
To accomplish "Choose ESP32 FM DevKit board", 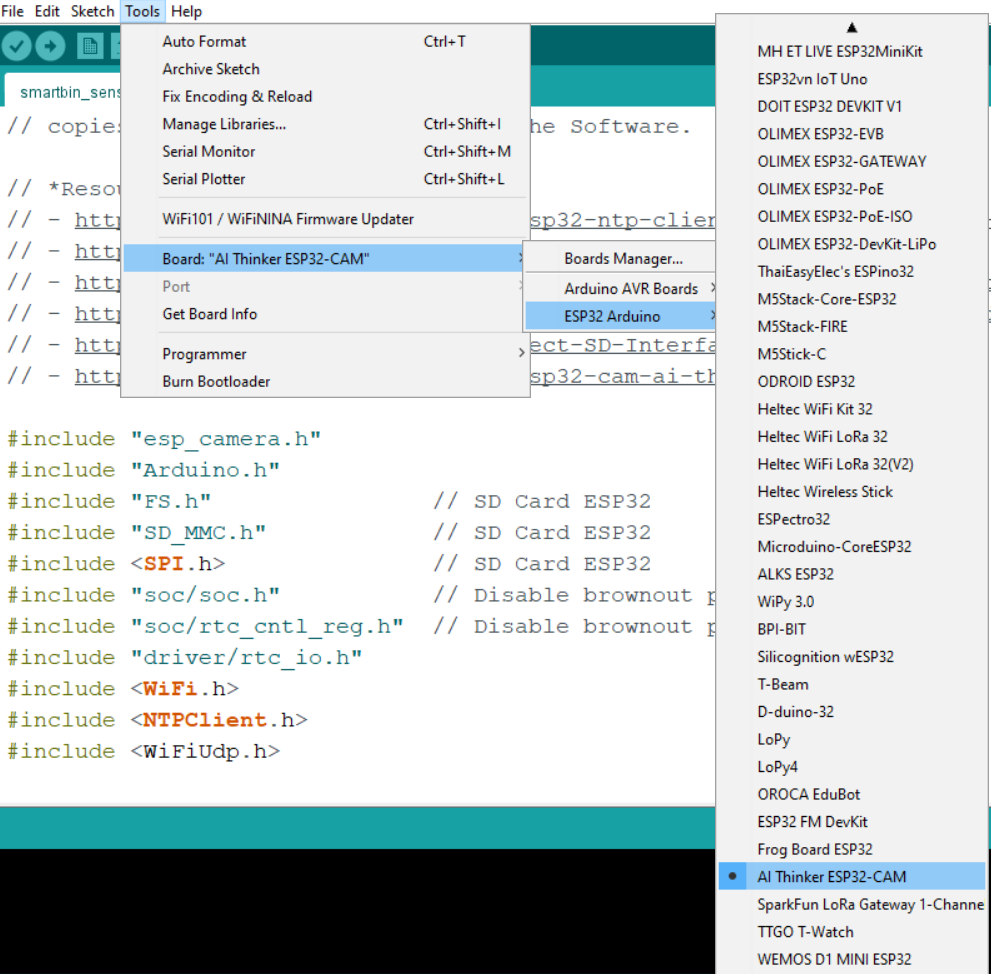I will (x=851, y=822).
